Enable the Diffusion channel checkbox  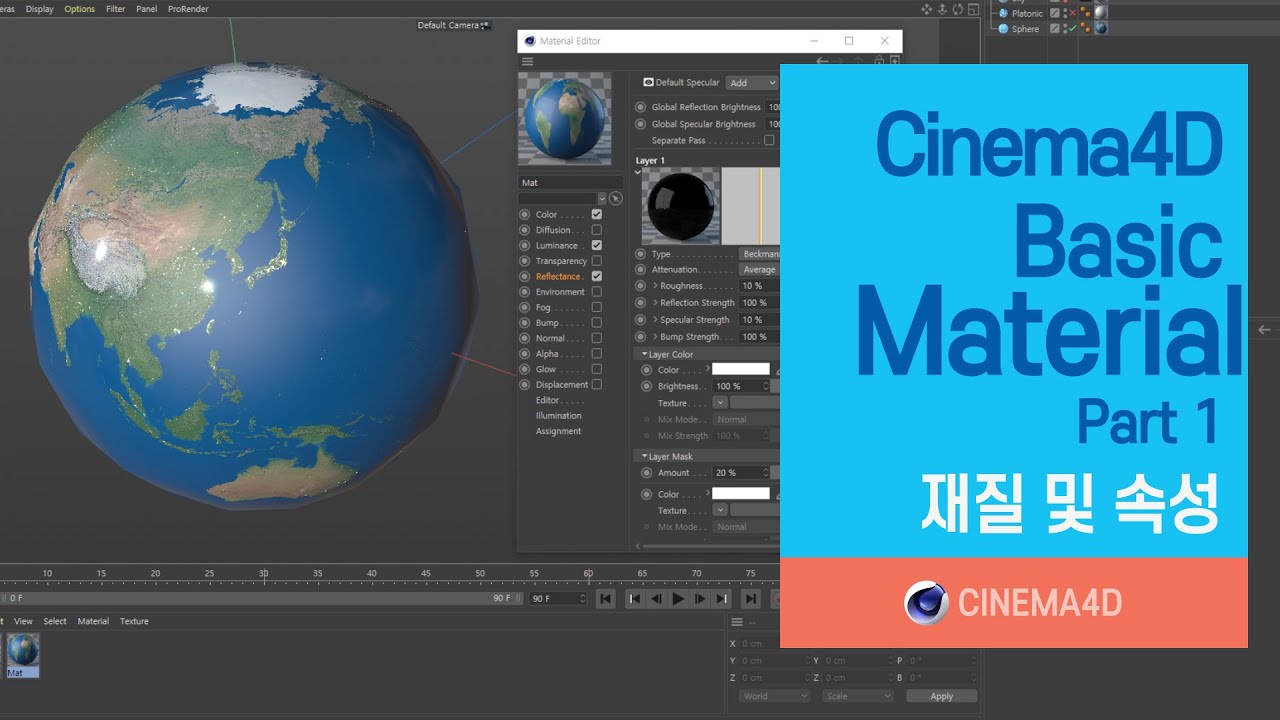[597, 230]
